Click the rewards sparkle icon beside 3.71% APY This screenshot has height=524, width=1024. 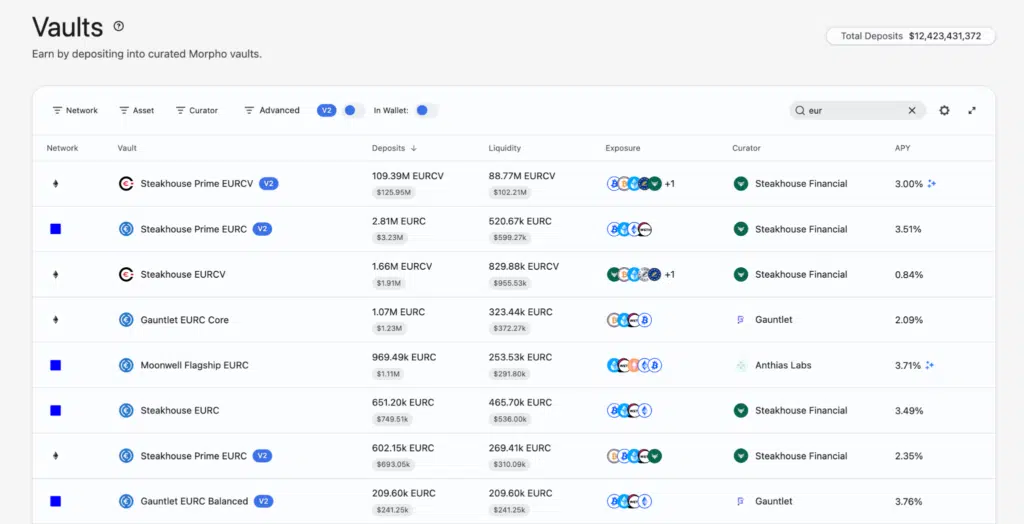click(930, 365)
